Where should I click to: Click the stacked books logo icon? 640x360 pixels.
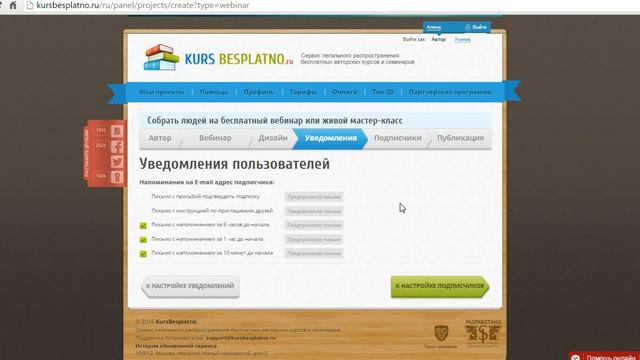coord(161,58)
